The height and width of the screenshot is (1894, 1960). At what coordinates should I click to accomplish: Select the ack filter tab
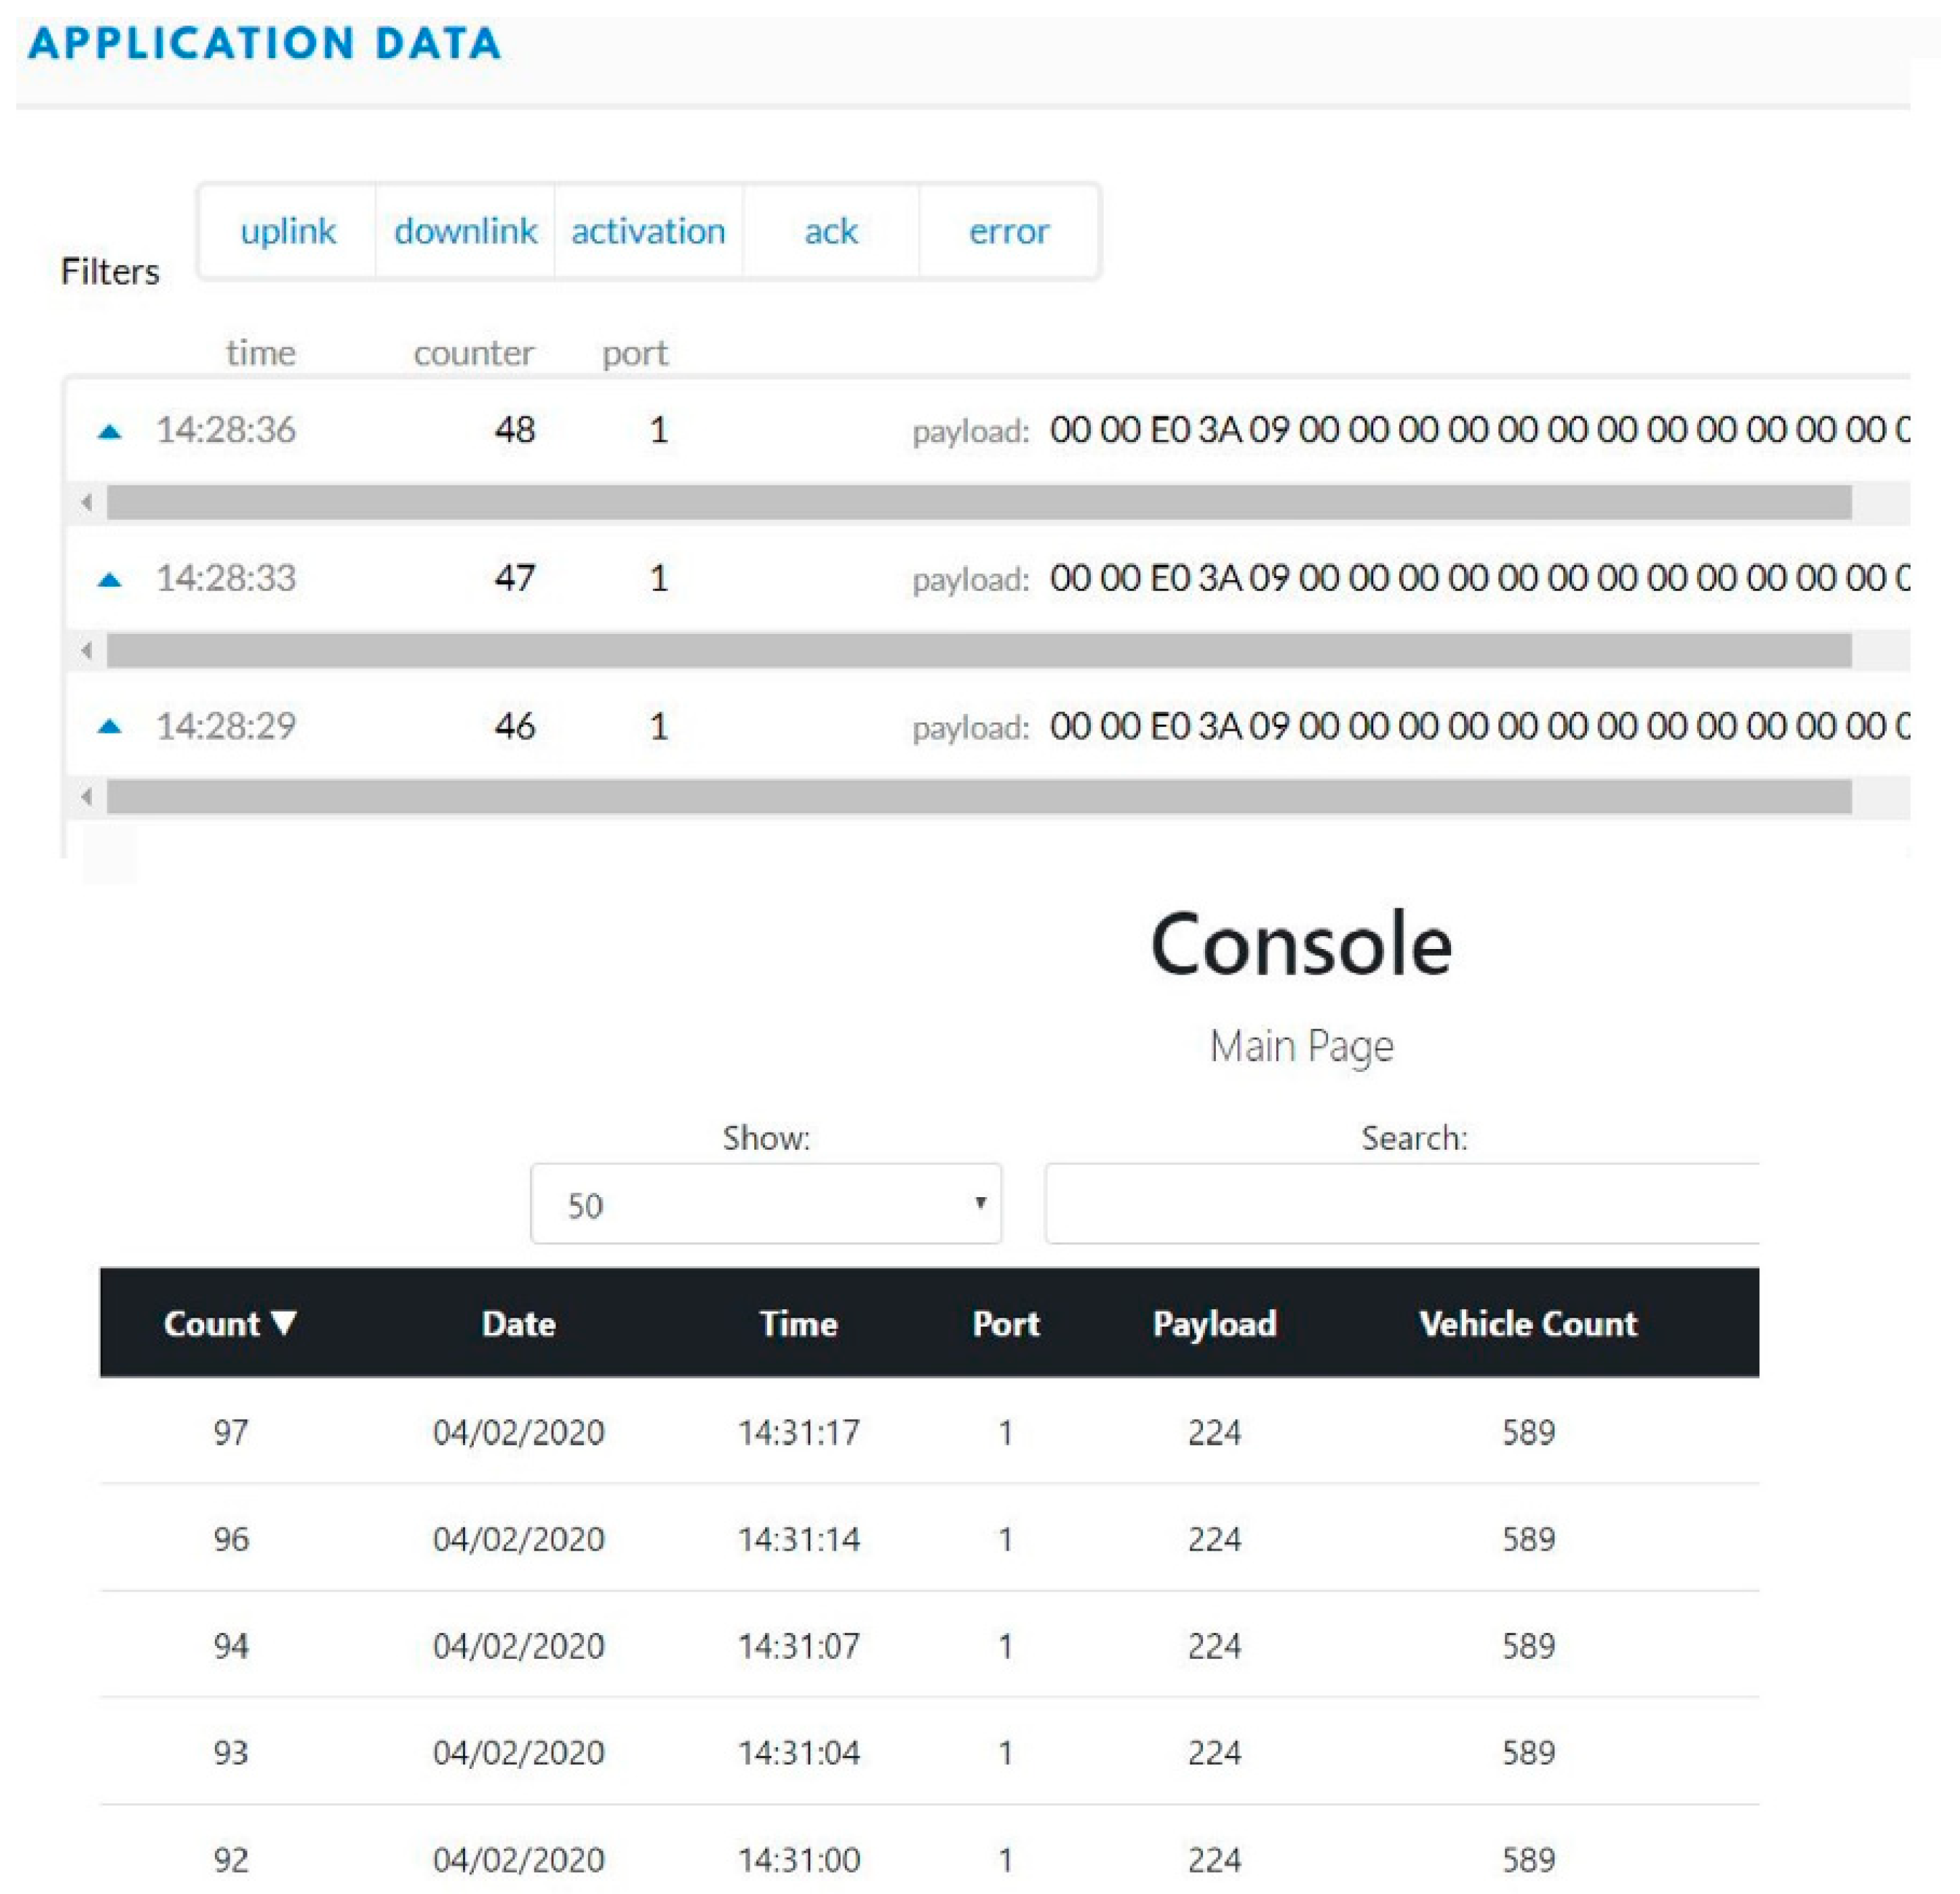point(830,231)
